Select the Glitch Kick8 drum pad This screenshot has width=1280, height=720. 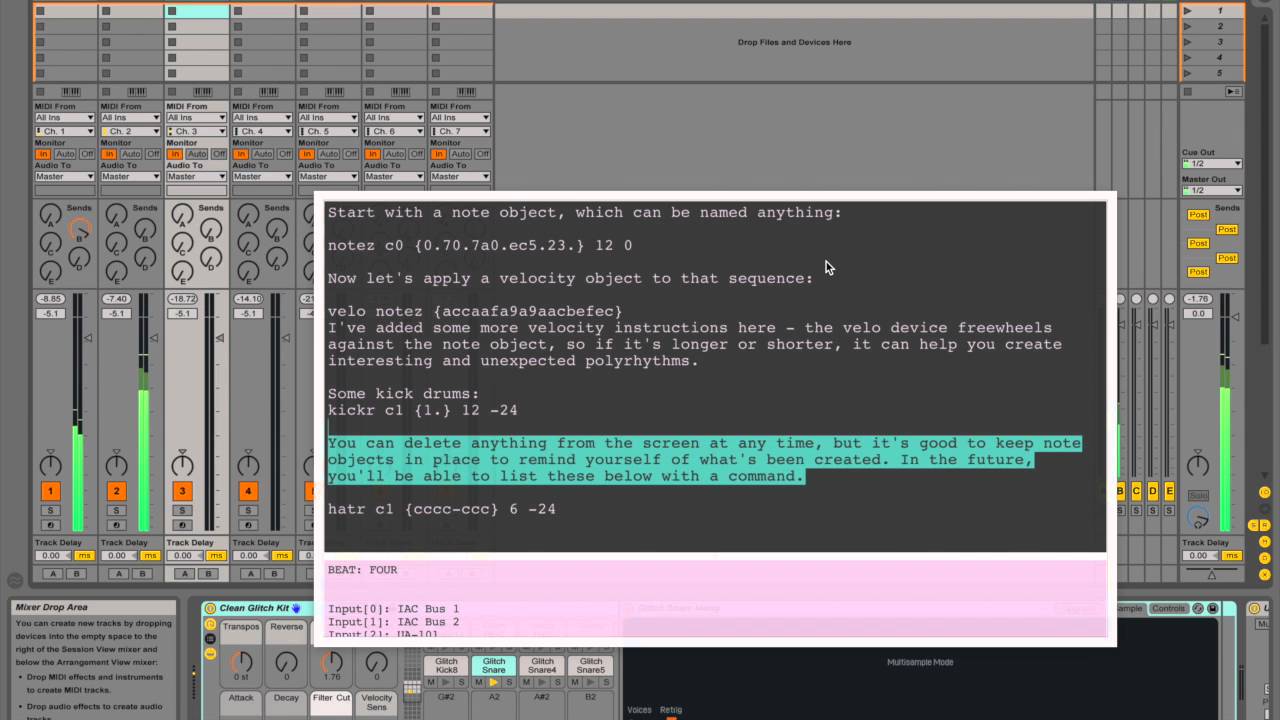pyautogui.click(x=446, y=666)
